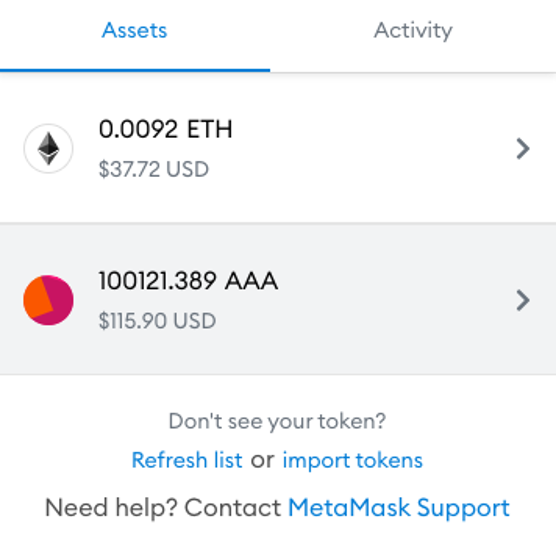
Task: Click the Ethereum diamond logo icon
Action: tap(48, 149)
